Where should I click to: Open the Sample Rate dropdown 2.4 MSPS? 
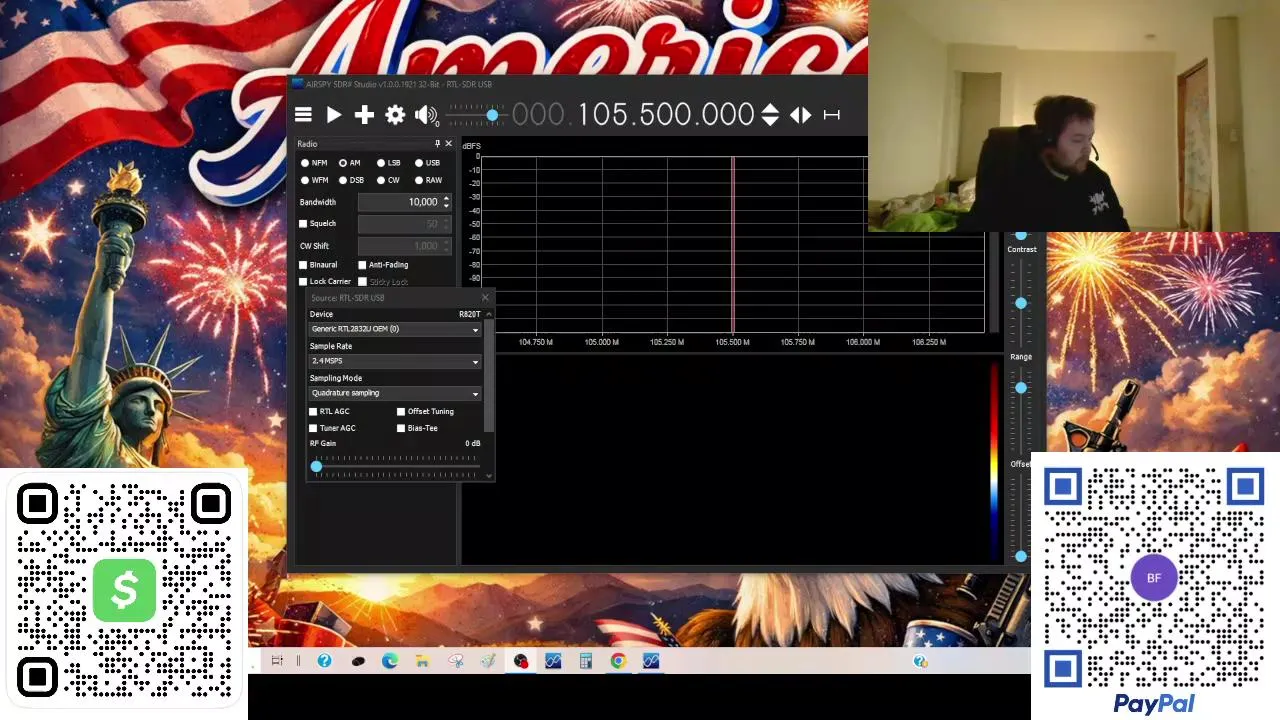(395, 361)
